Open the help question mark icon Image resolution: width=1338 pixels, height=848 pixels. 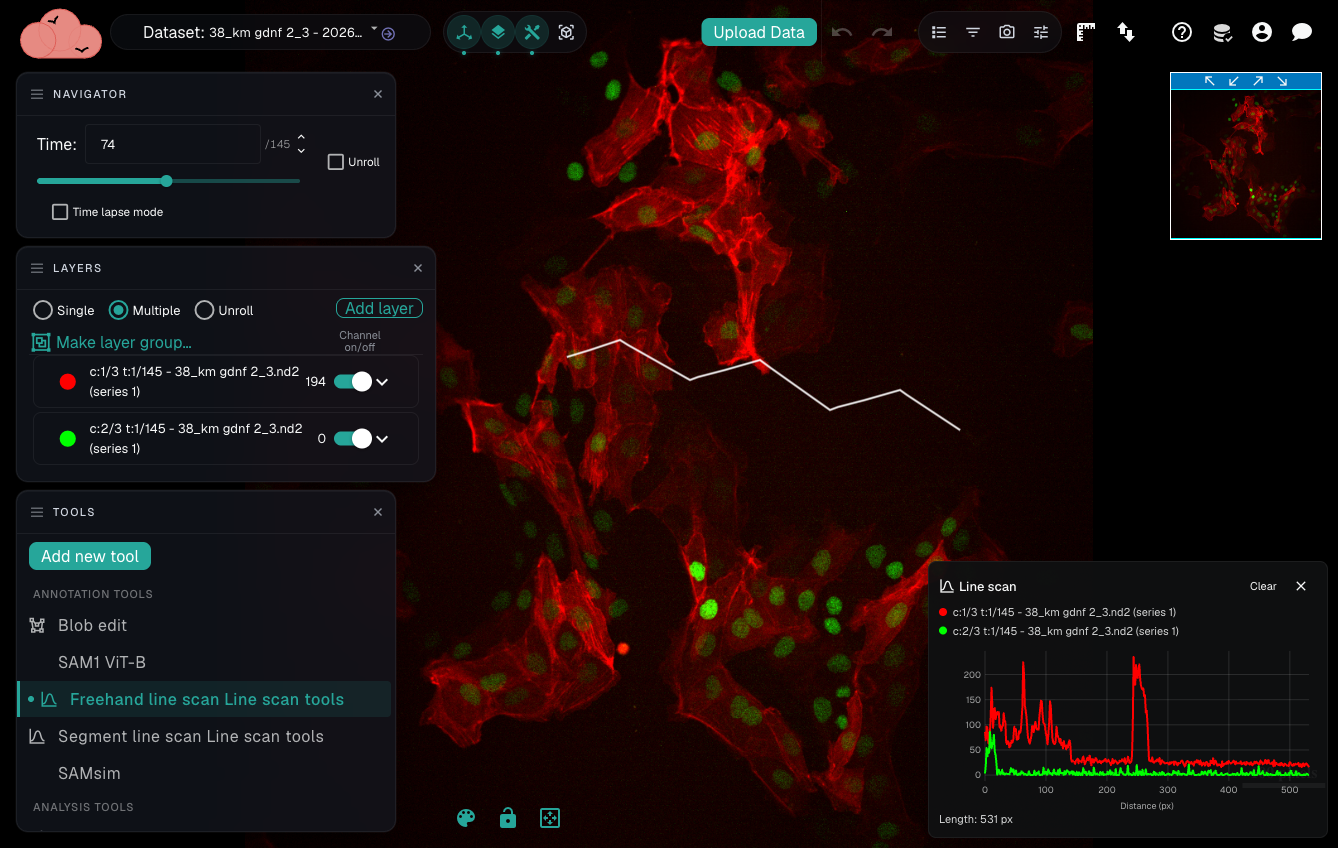tap(1182, 32)
